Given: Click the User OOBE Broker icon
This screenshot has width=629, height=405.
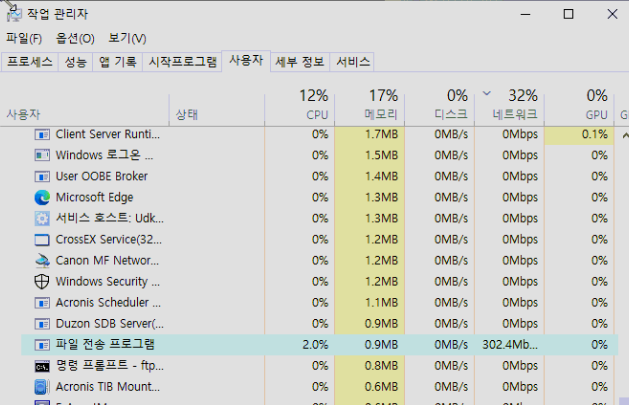Looking at the screenshot, I should (x=42, y=176).
